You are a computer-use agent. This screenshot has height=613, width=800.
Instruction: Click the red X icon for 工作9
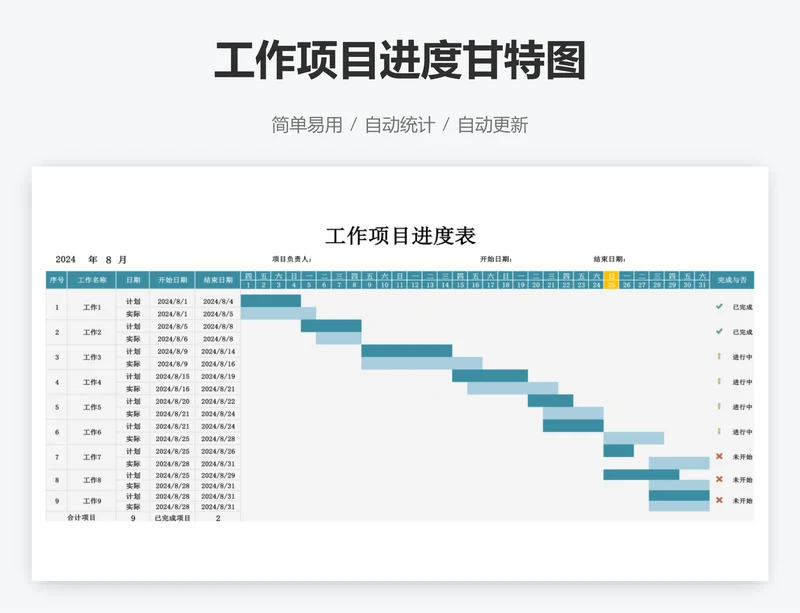coord(719,500)
